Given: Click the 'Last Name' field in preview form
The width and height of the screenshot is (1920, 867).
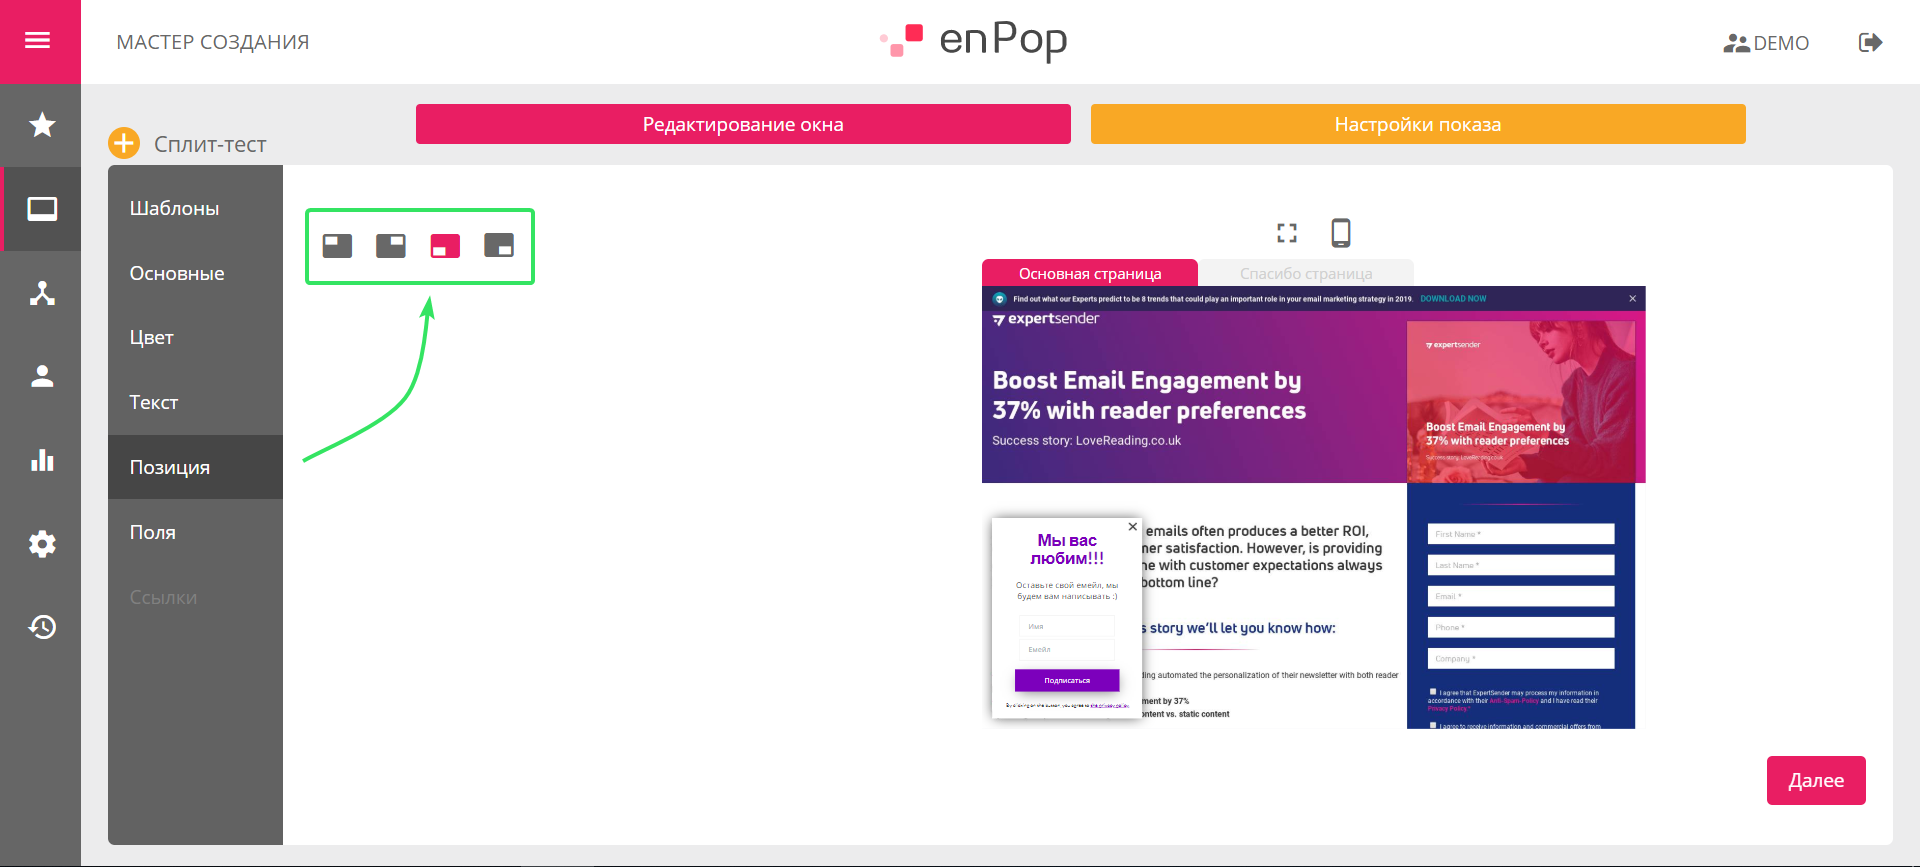Looking at the screenshot, I should click(1521, 565).
